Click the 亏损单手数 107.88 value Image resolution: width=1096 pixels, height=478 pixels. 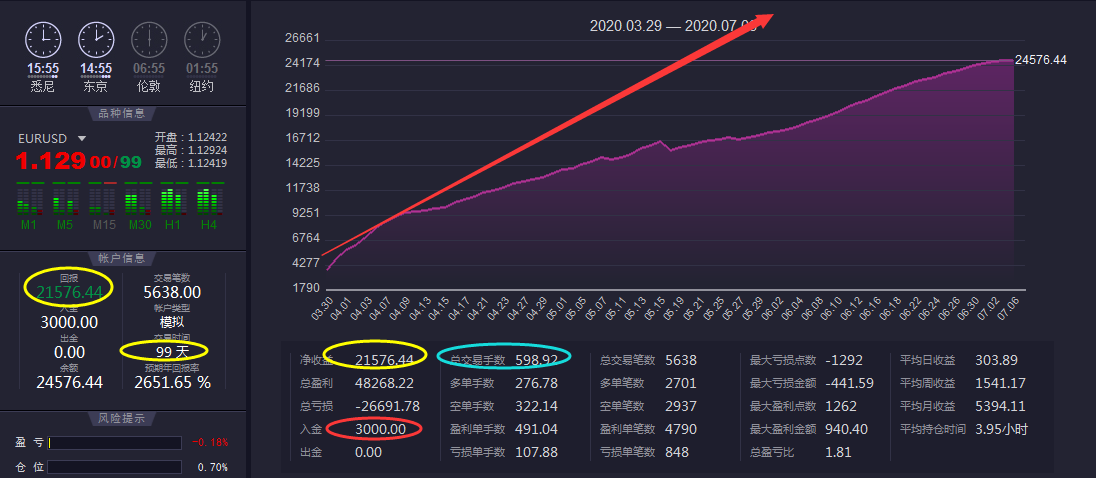(537, 452)
